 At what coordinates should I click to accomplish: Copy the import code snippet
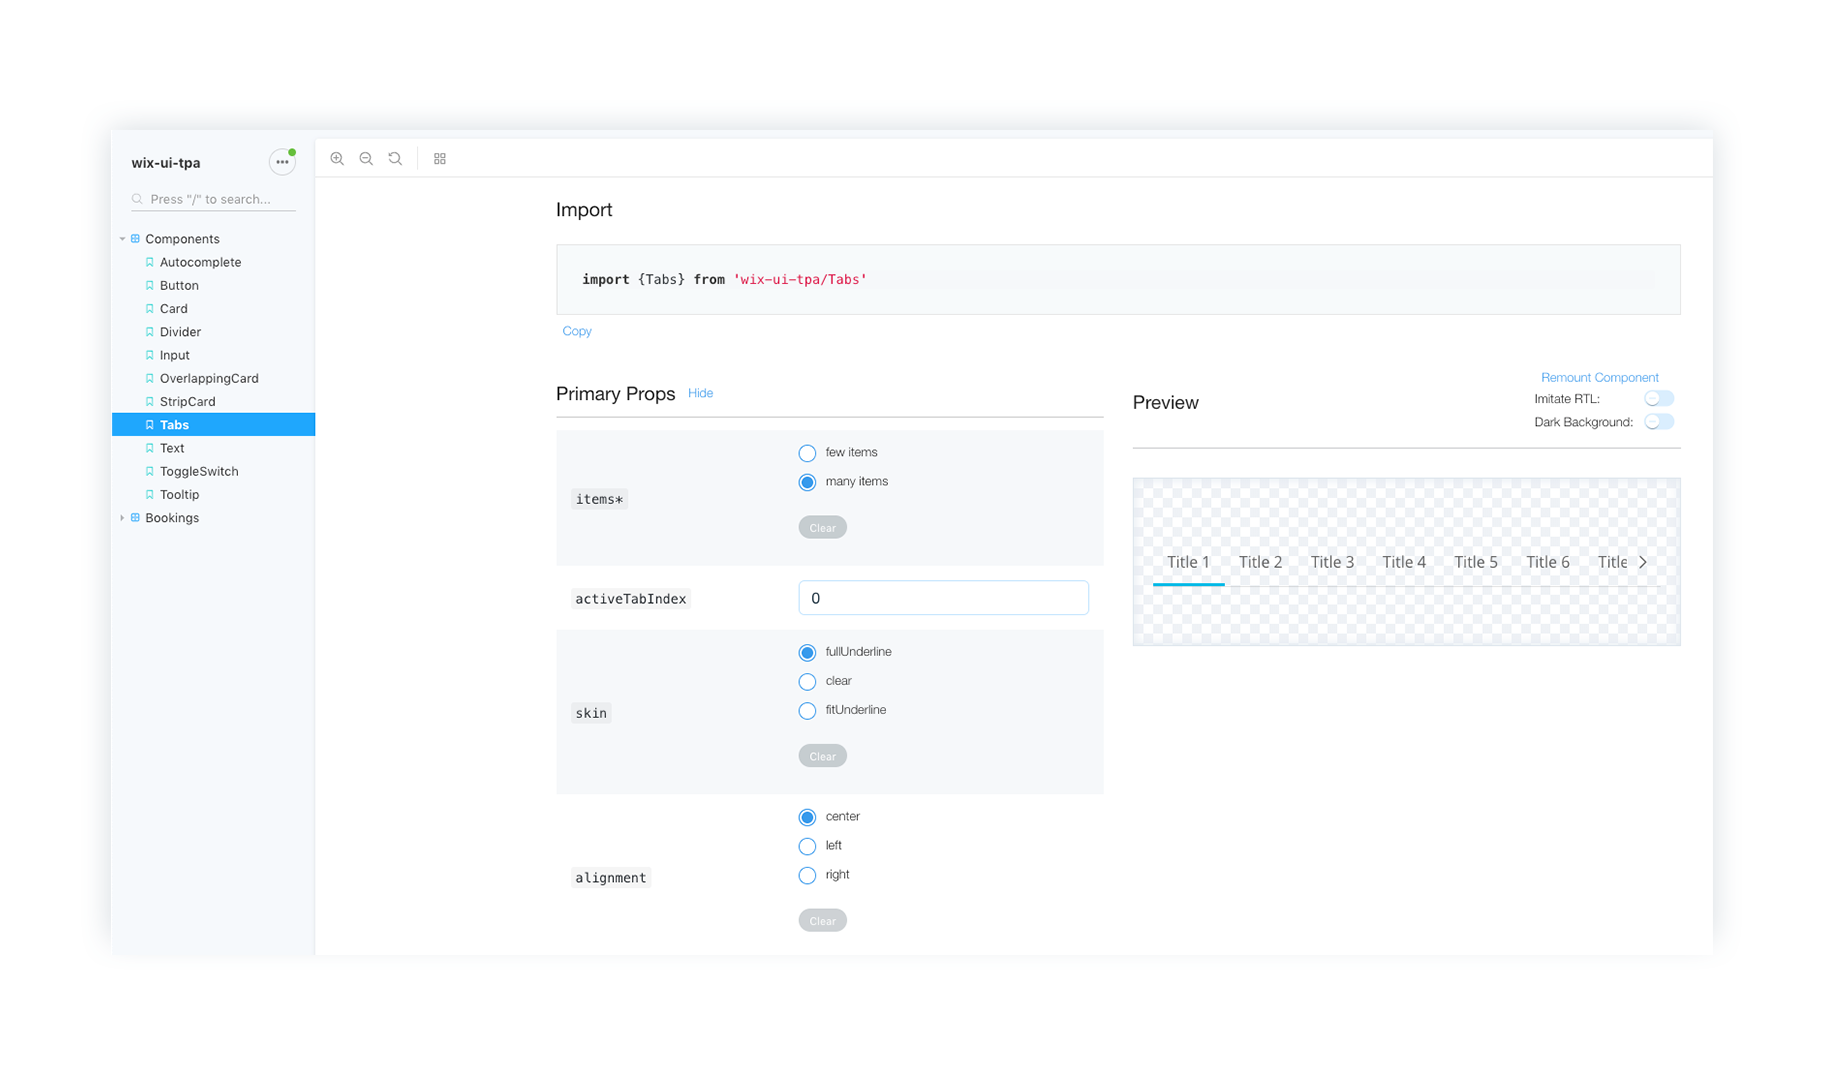[577, 331]
